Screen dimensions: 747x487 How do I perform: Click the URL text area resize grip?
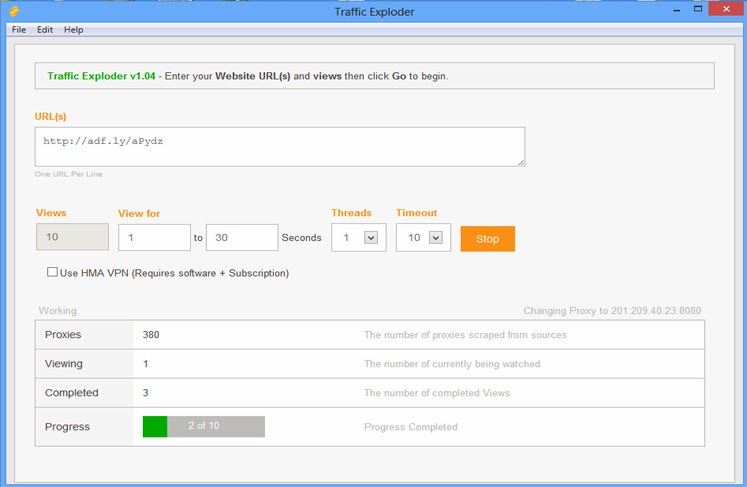(521, 162)
